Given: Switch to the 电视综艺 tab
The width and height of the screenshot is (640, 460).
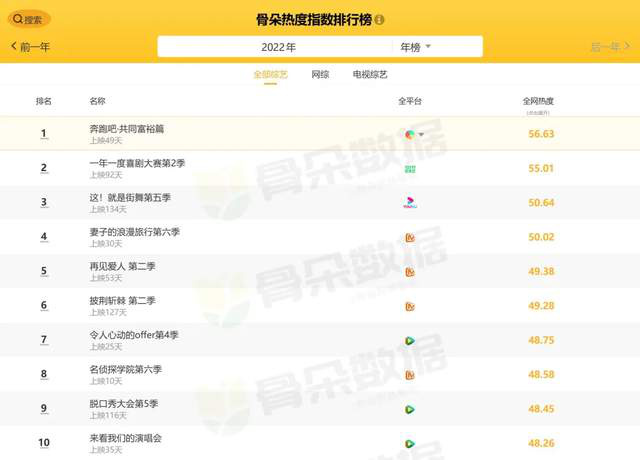Looking at the screenshot, I should pyautogui.click(x=370, y=74).
